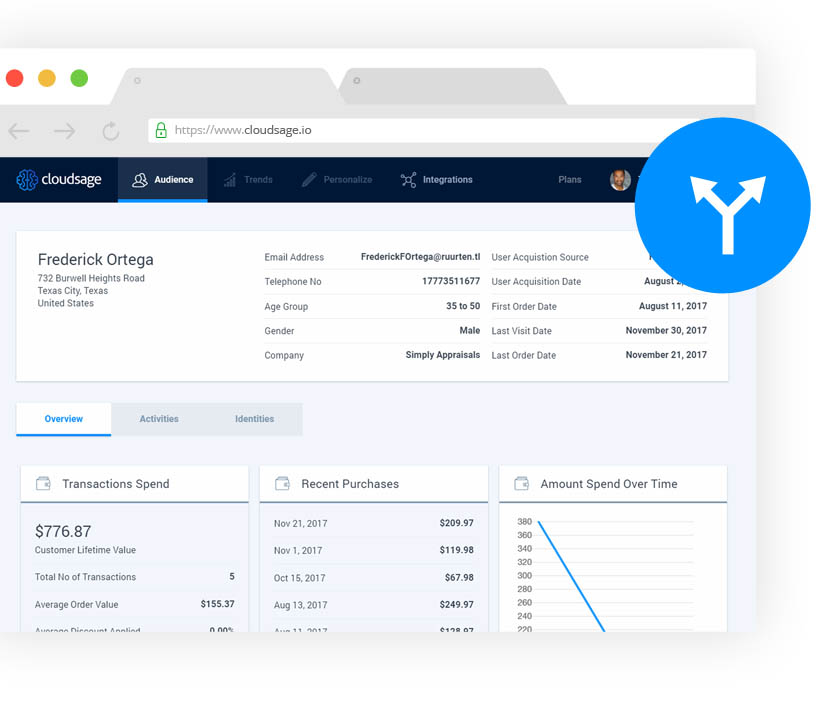Screen dimensions: 821x702
Task: Click the Personalize pencil icon
Action: coord(309,180)
